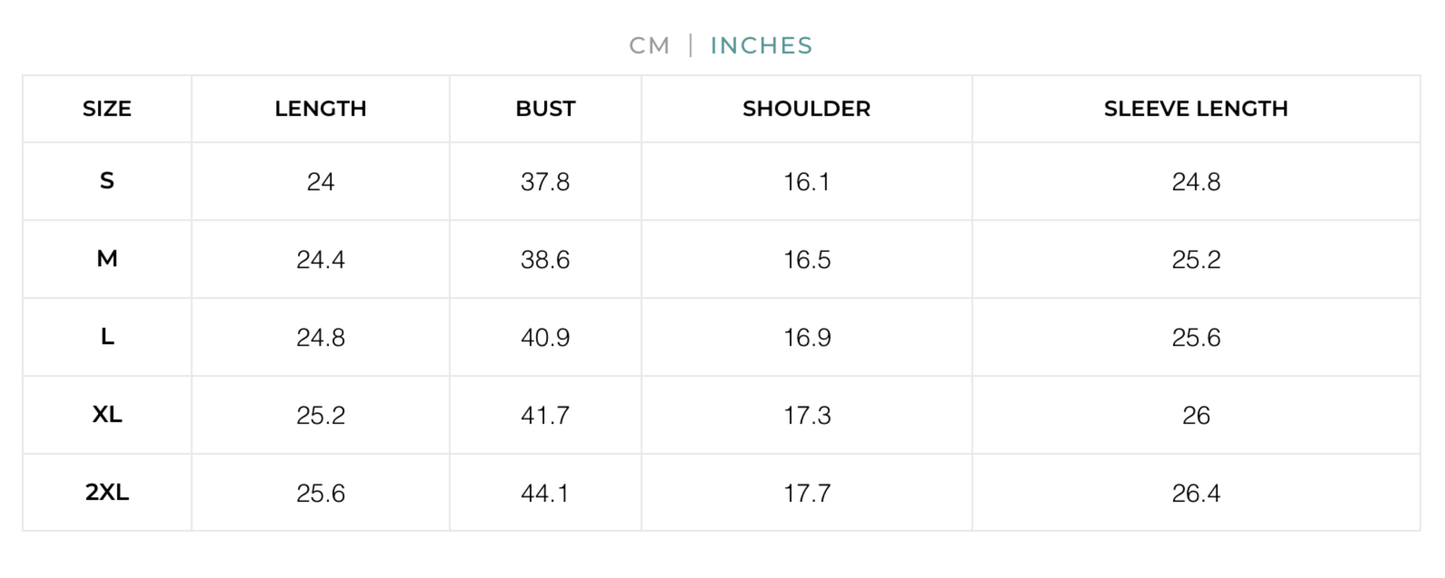Select the M size row label
Screen dimensions: 1445x578
click(x=107, y=260)
